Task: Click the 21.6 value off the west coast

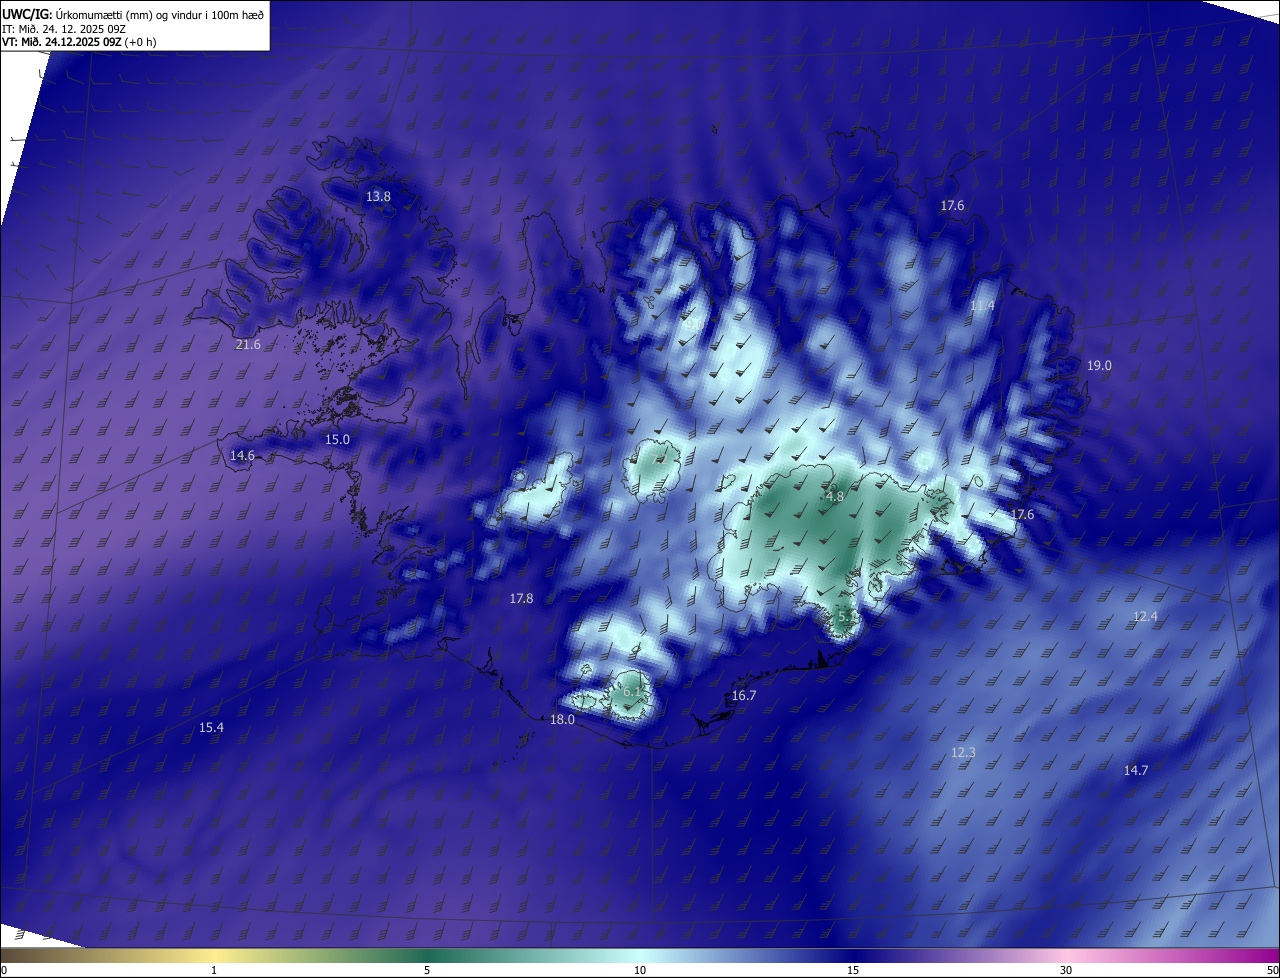Action: 248,345
